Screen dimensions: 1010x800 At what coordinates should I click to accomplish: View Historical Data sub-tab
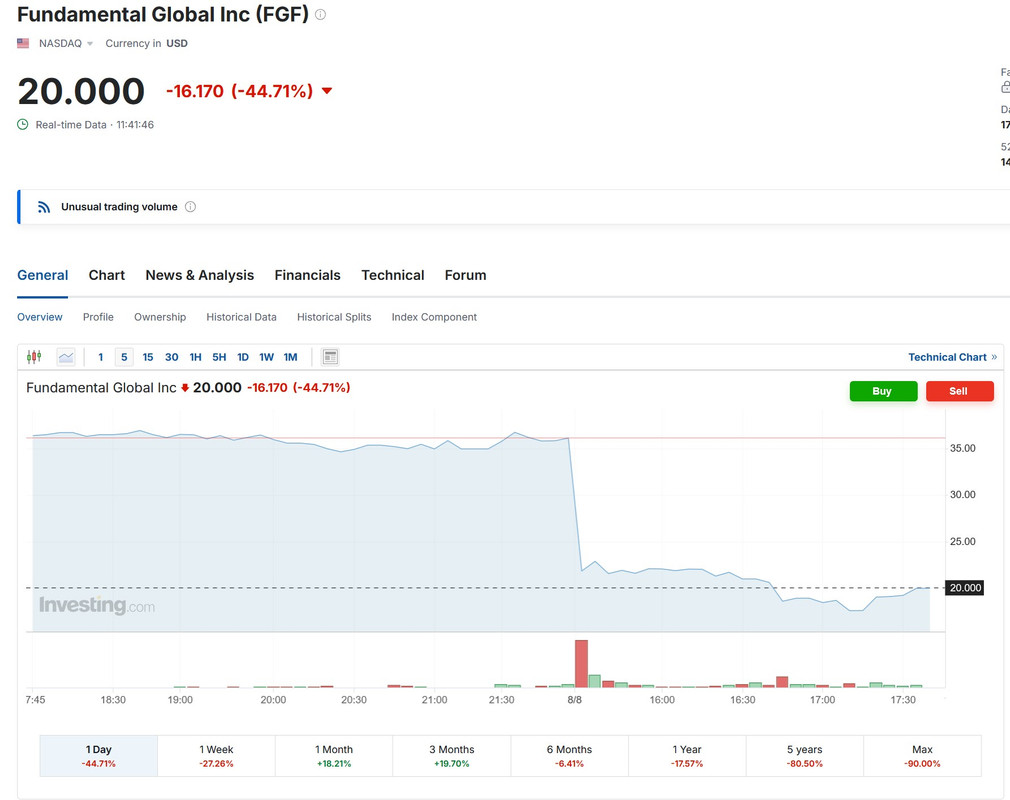242,317
